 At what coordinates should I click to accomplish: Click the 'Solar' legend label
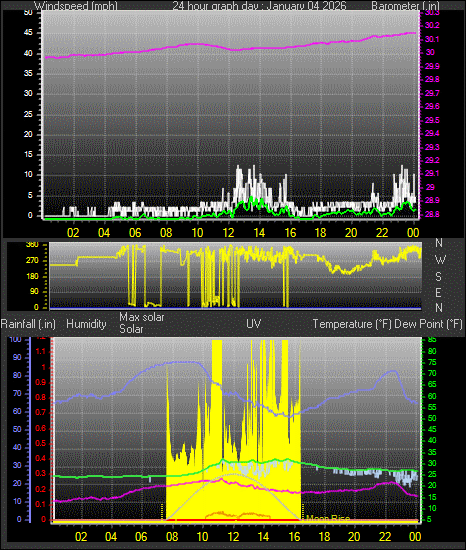click(131, 329)
